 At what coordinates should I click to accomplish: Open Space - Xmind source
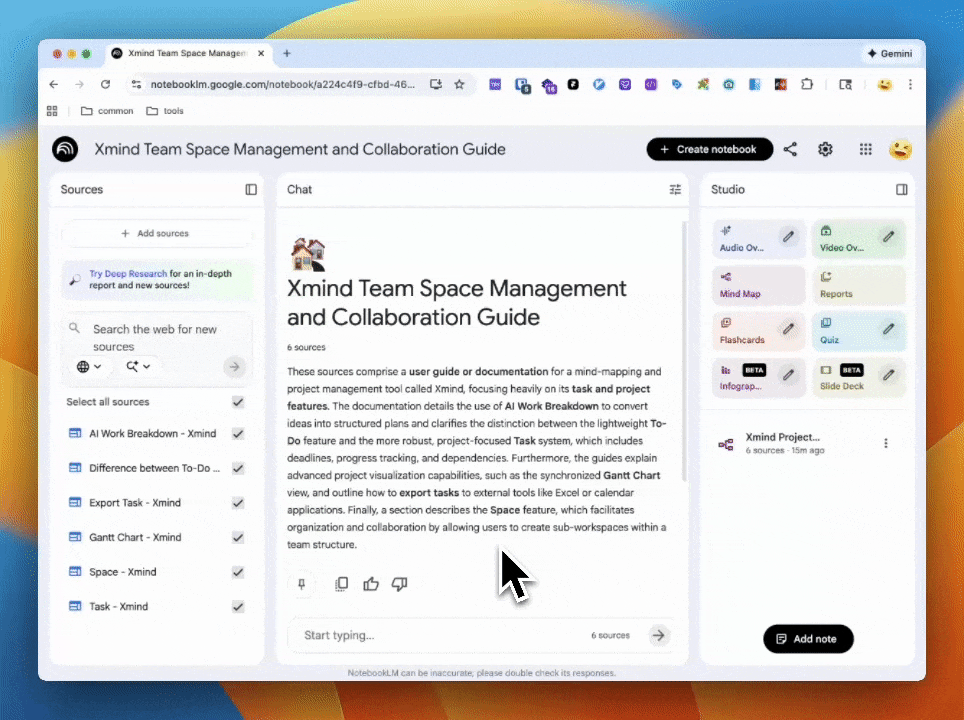coord(122,572)
